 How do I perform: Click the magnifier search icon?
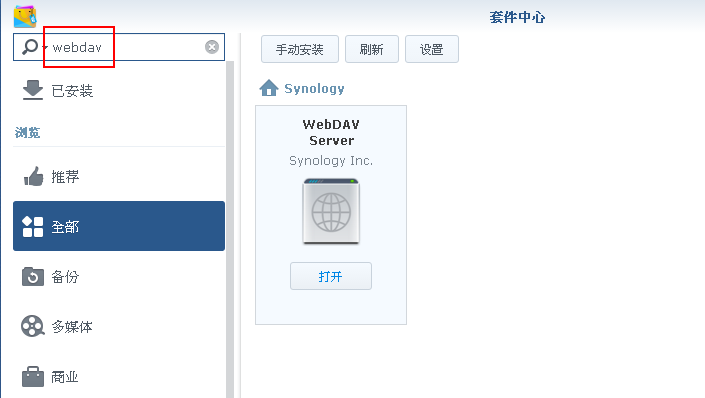click(x=30, y=46)
